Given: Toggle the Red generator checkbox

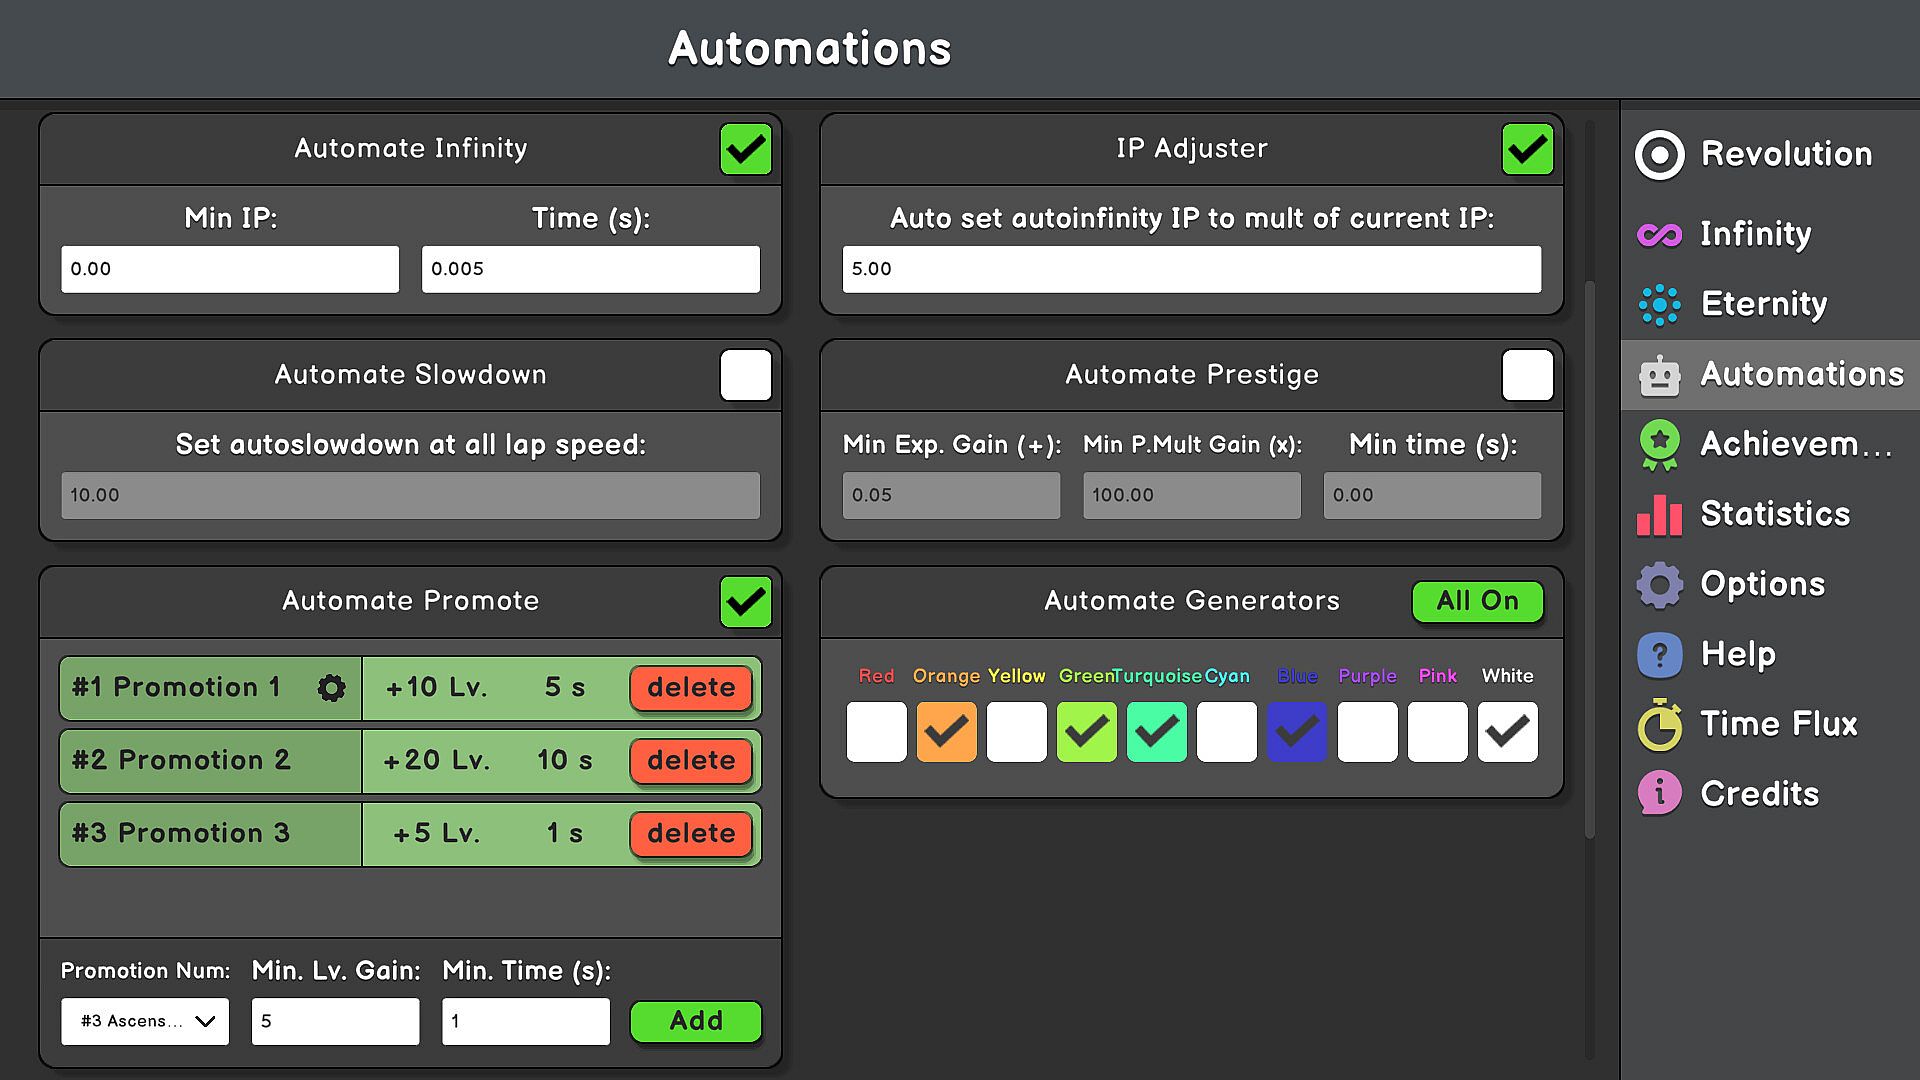Looking at the screenshot, I should pos(876,732).
